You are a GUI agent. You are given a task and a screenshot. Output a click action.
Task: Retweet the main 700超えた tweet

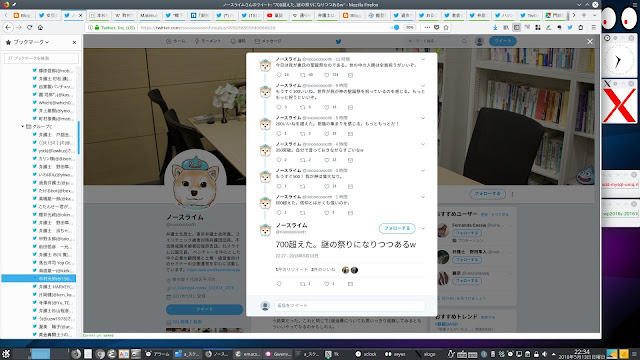(x=303, y=284)
